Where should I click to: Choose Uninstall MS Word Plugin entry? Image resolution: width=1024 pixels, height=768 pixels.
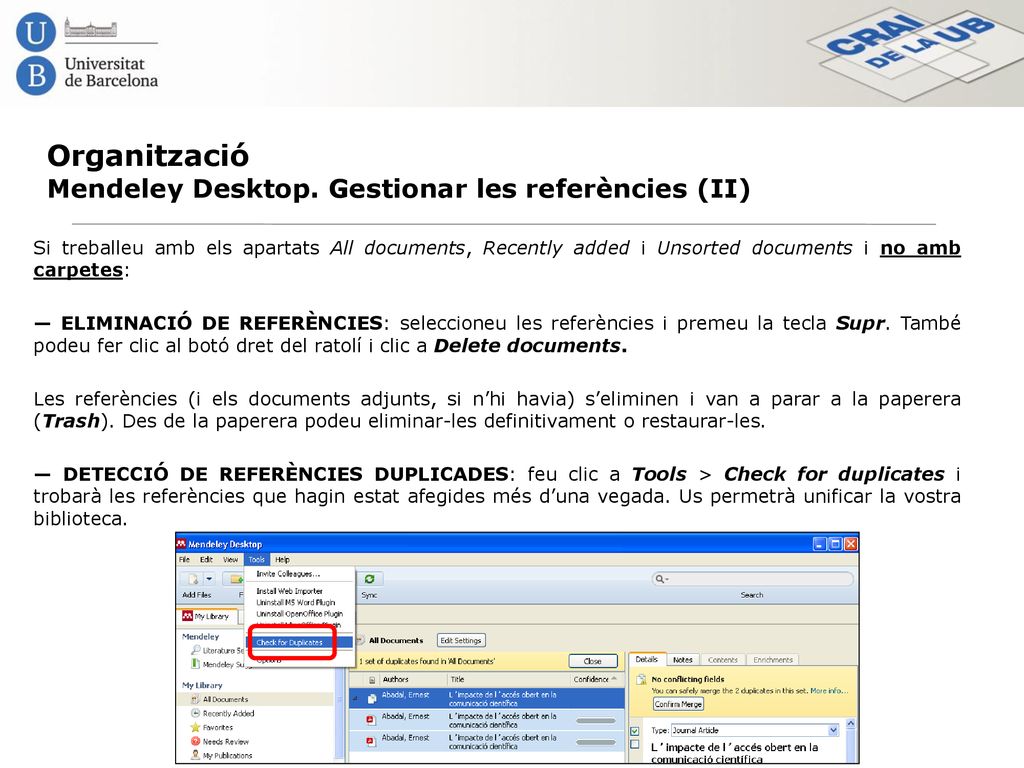(296, 603)
